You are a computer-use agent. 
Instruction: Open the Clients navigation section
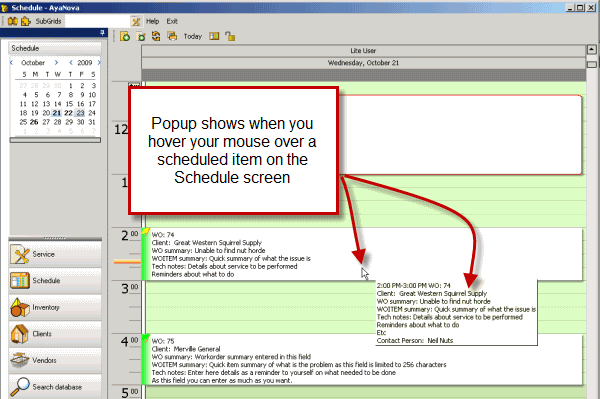(55, 334)
